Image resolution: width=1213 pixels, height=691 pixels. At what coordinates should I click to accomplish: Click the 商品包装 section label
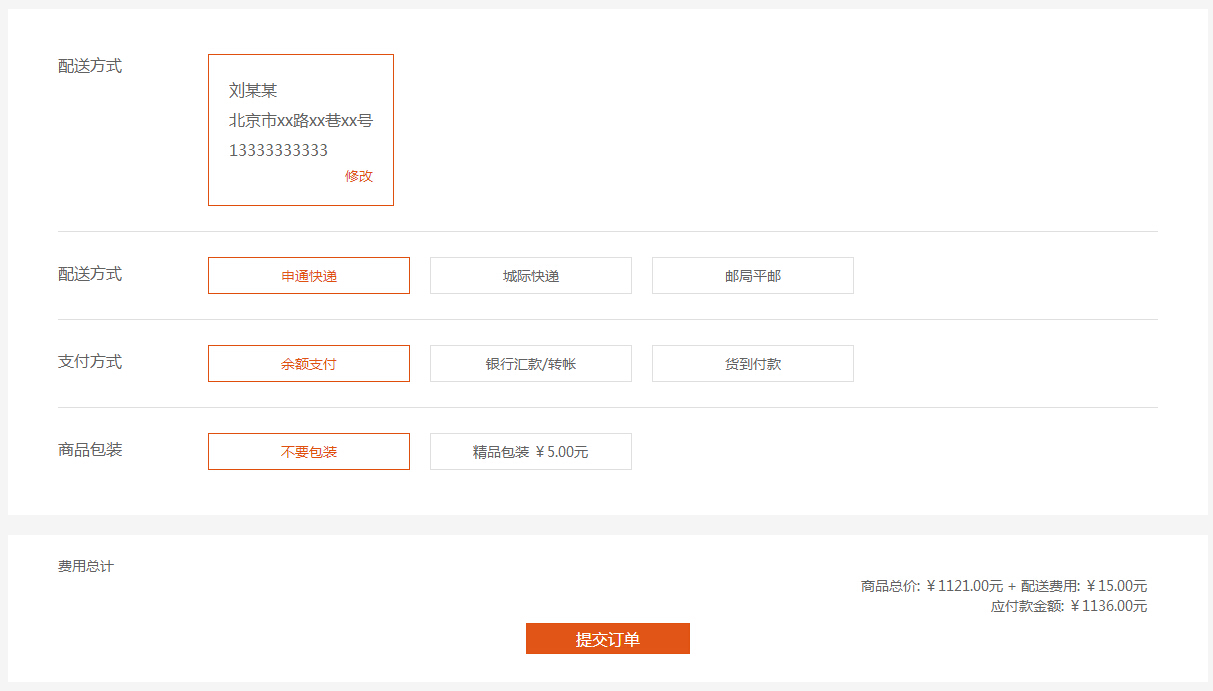click(90, 450)
